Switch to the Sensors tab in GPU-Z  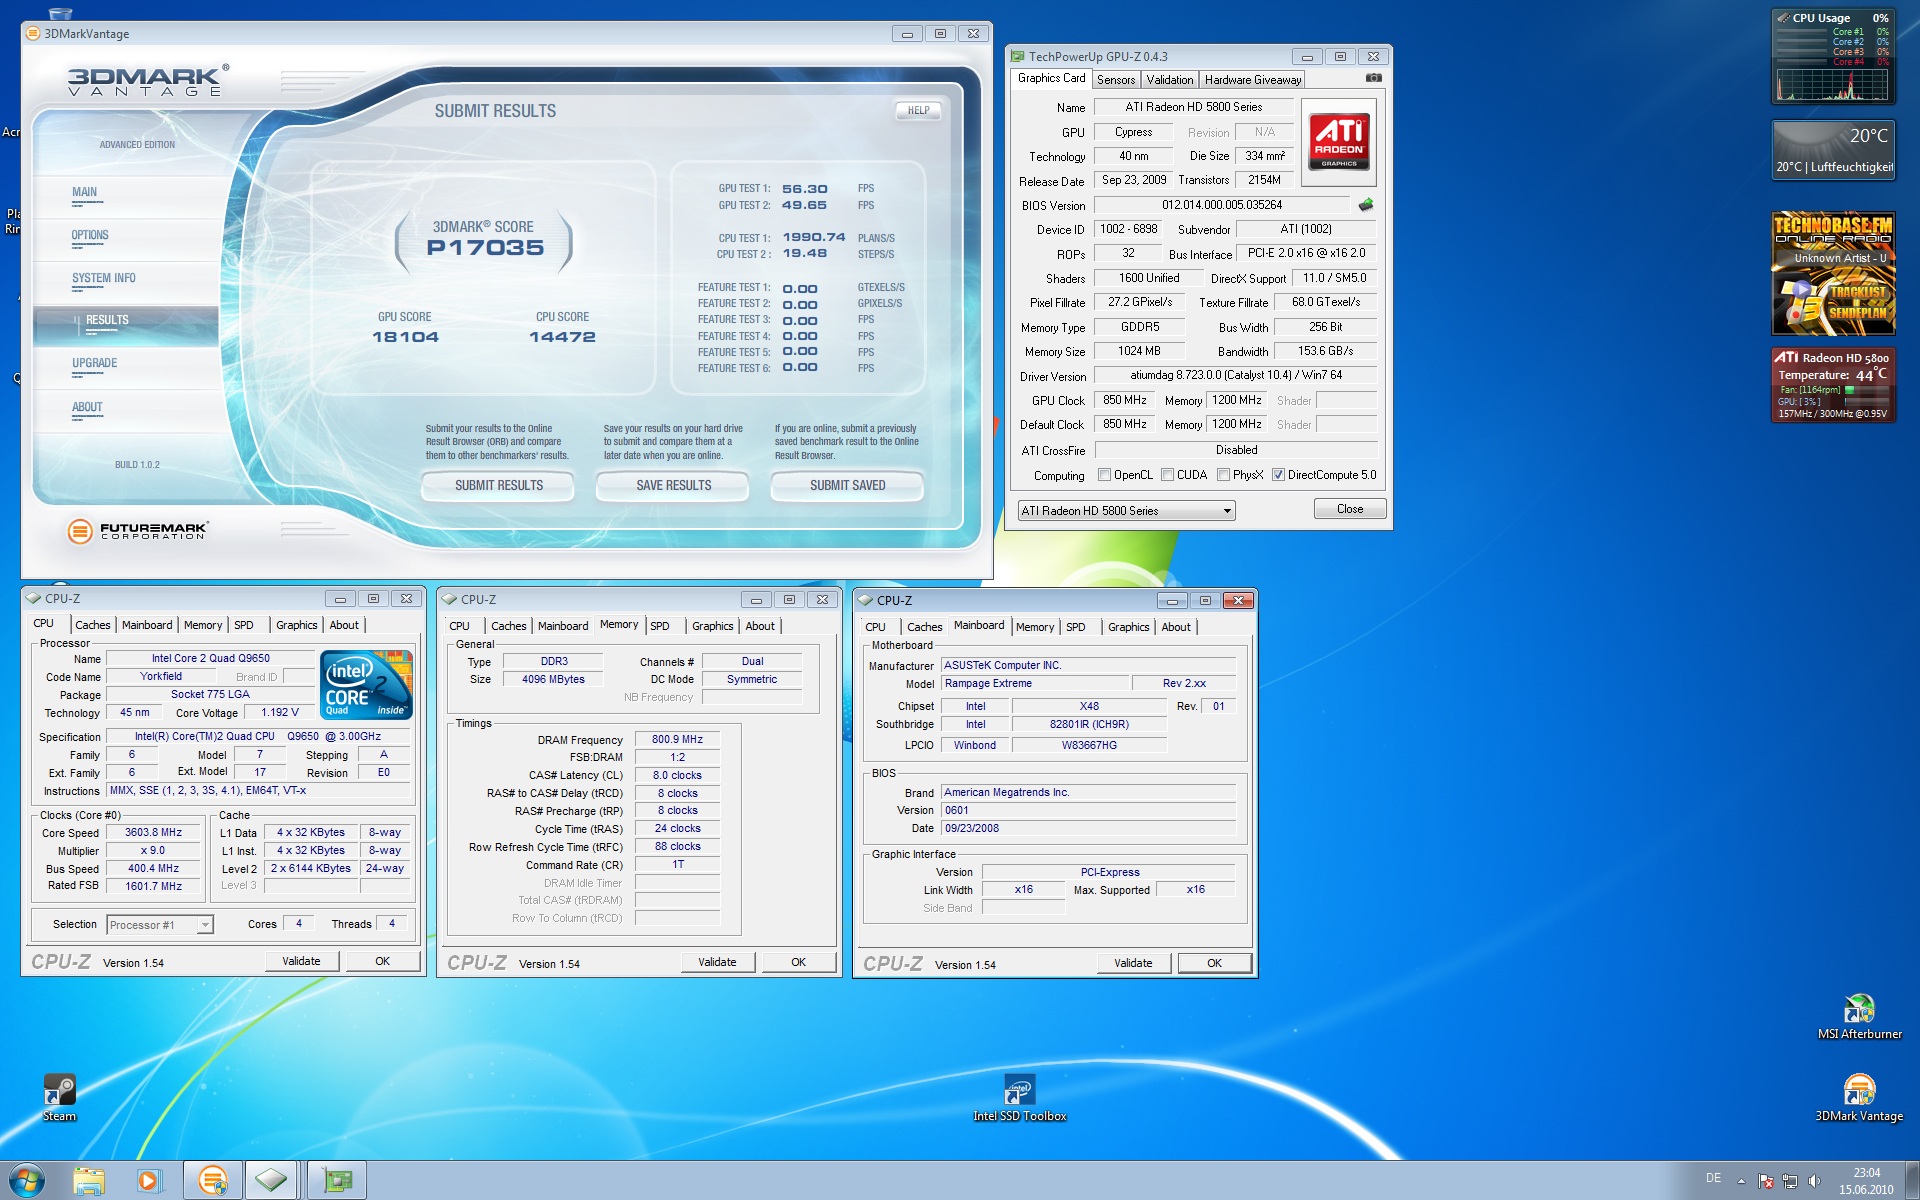pyautogui.click(x=1116, y=80)
